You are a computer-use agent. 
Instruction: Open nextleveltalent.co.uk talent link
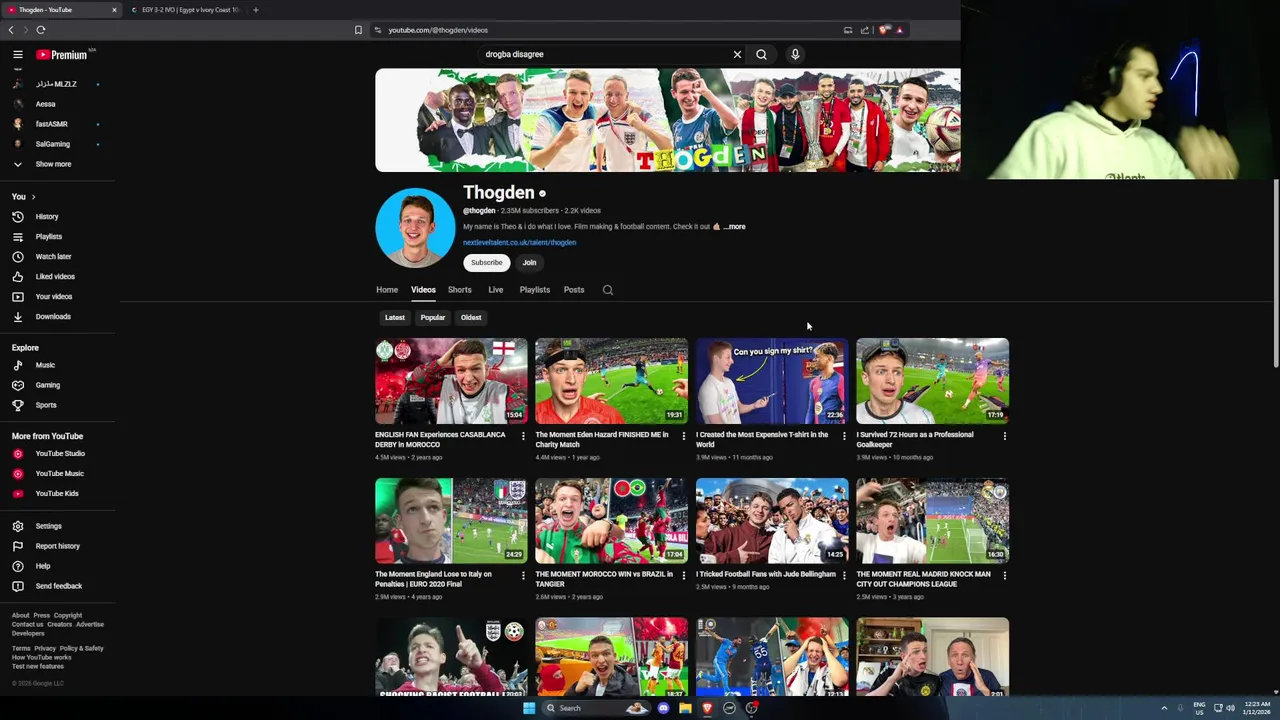click(519, 243)
